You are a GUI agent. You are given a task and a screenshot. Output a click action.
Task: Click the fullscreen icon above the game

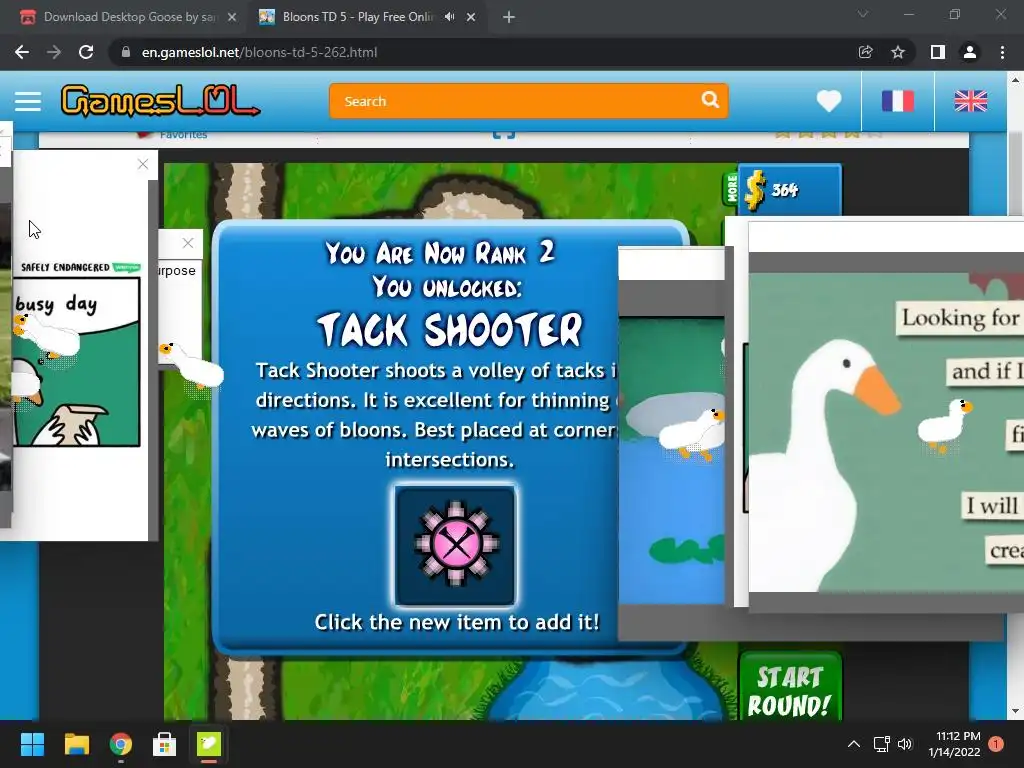[x=504, y=135]
